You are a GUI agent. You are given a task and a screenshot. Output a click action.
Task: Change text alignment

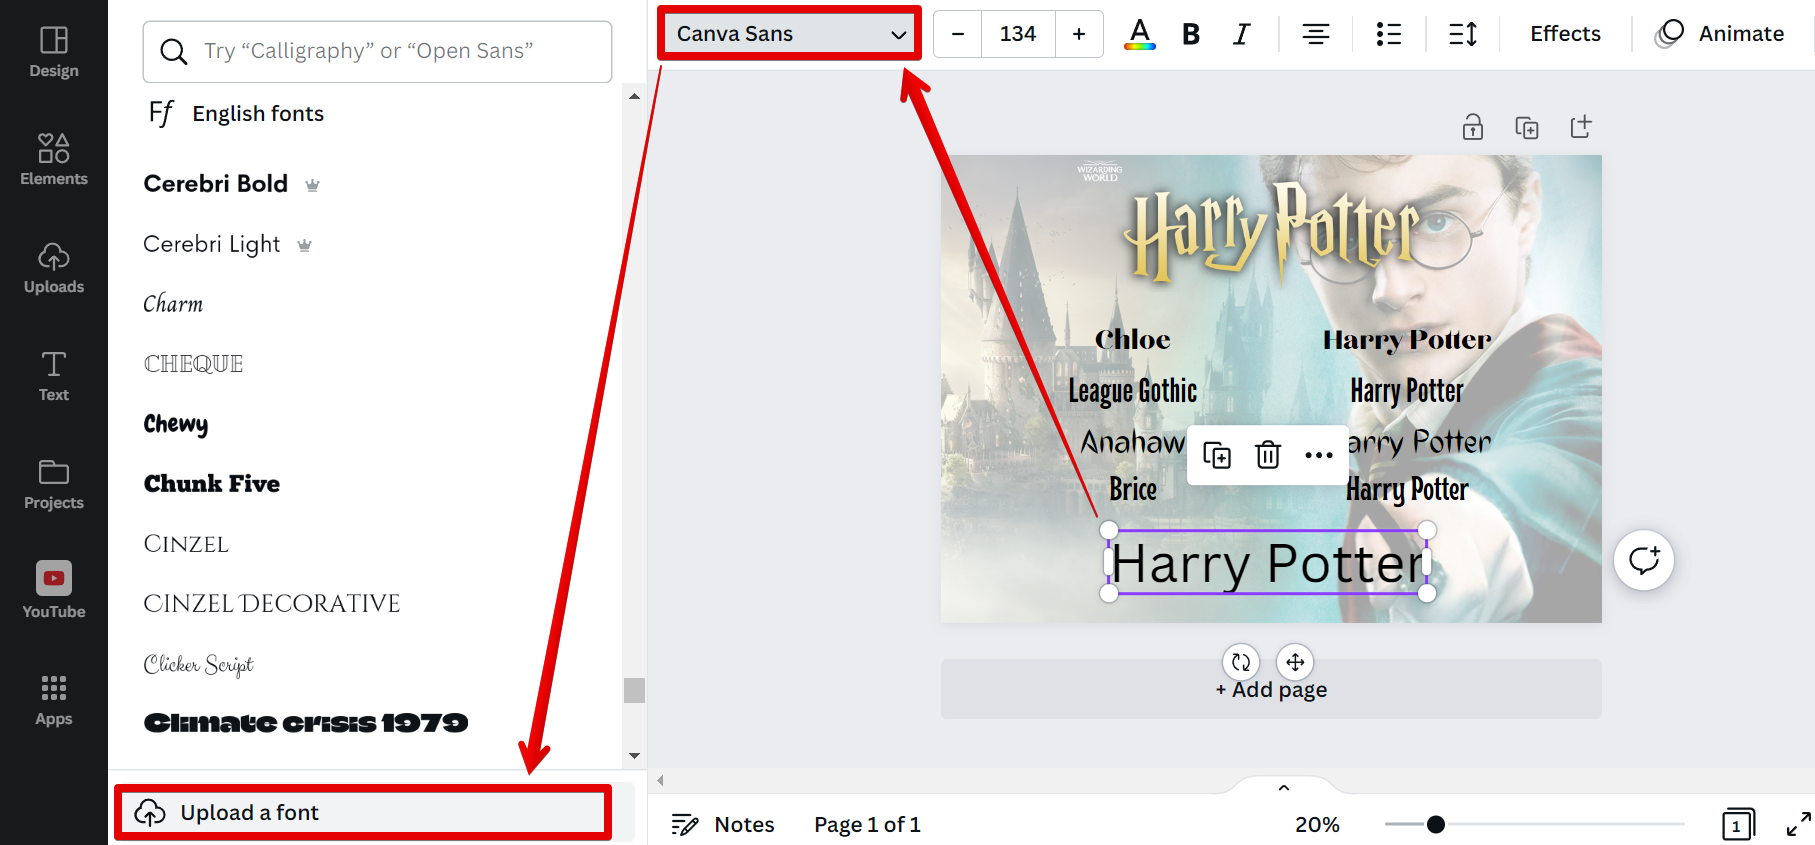[1315, 34]
